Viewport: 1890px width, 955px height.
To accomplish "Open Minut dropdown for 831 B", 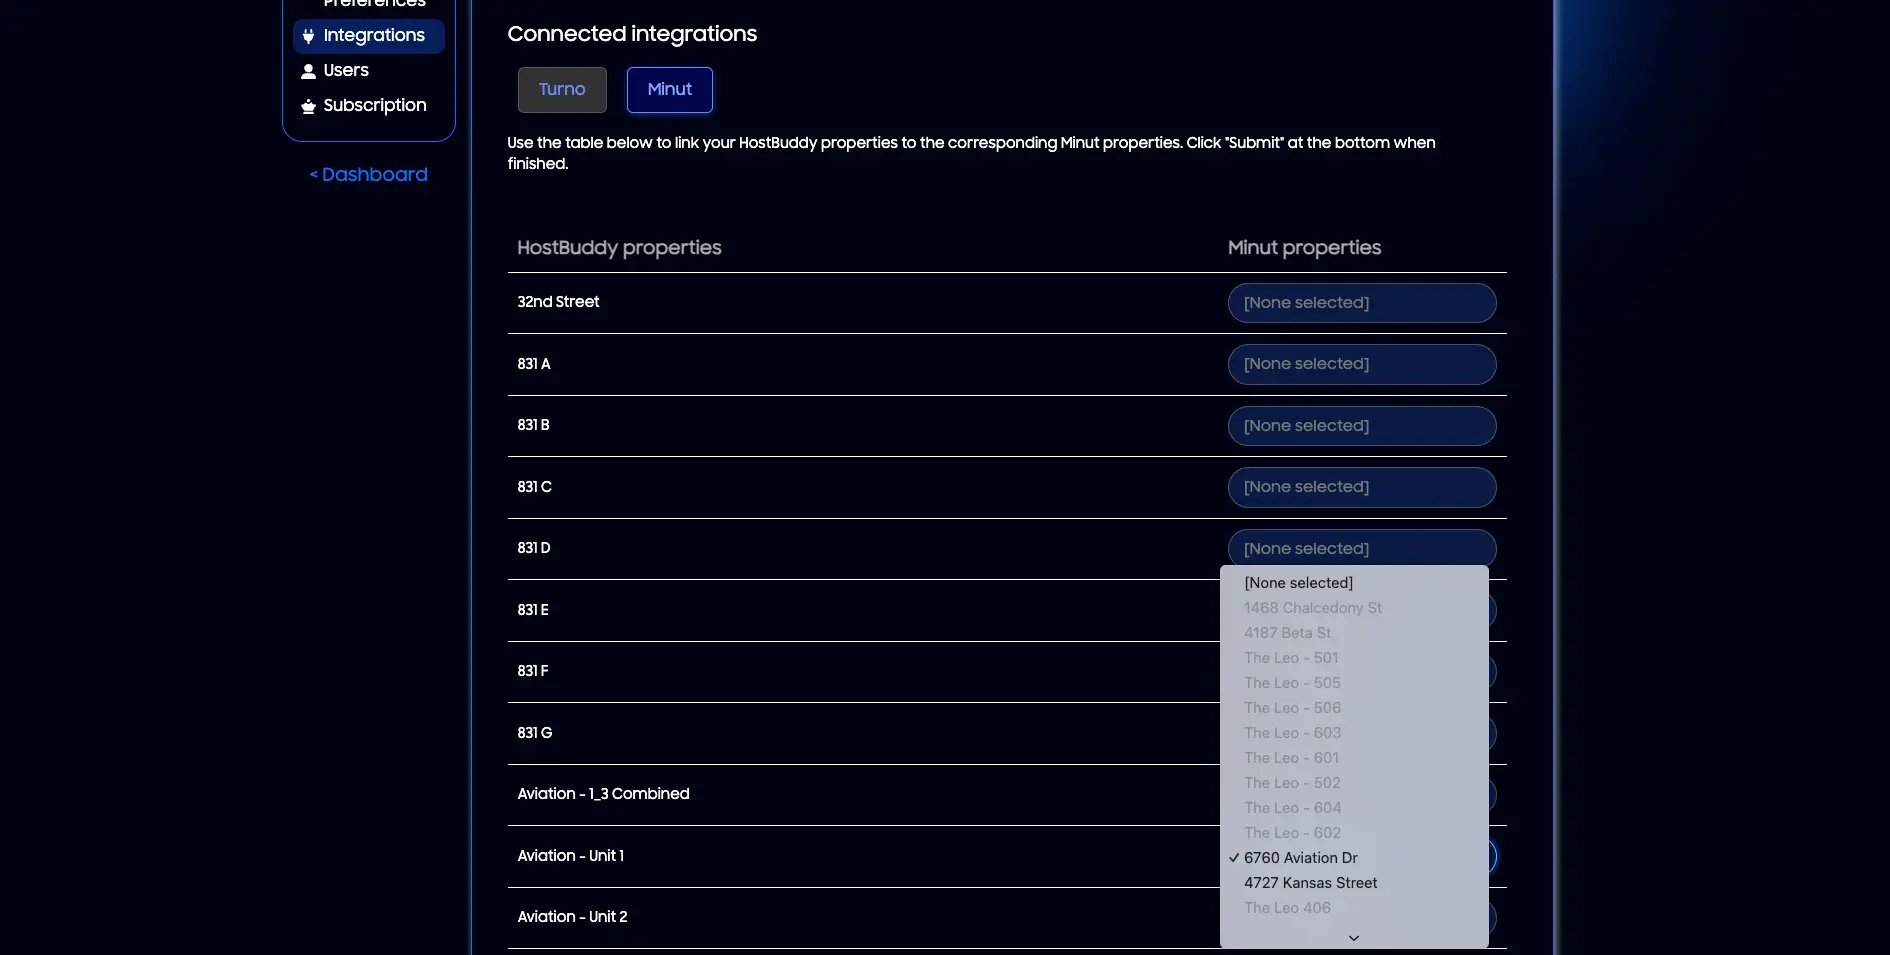I will [x=1362, y=426].
